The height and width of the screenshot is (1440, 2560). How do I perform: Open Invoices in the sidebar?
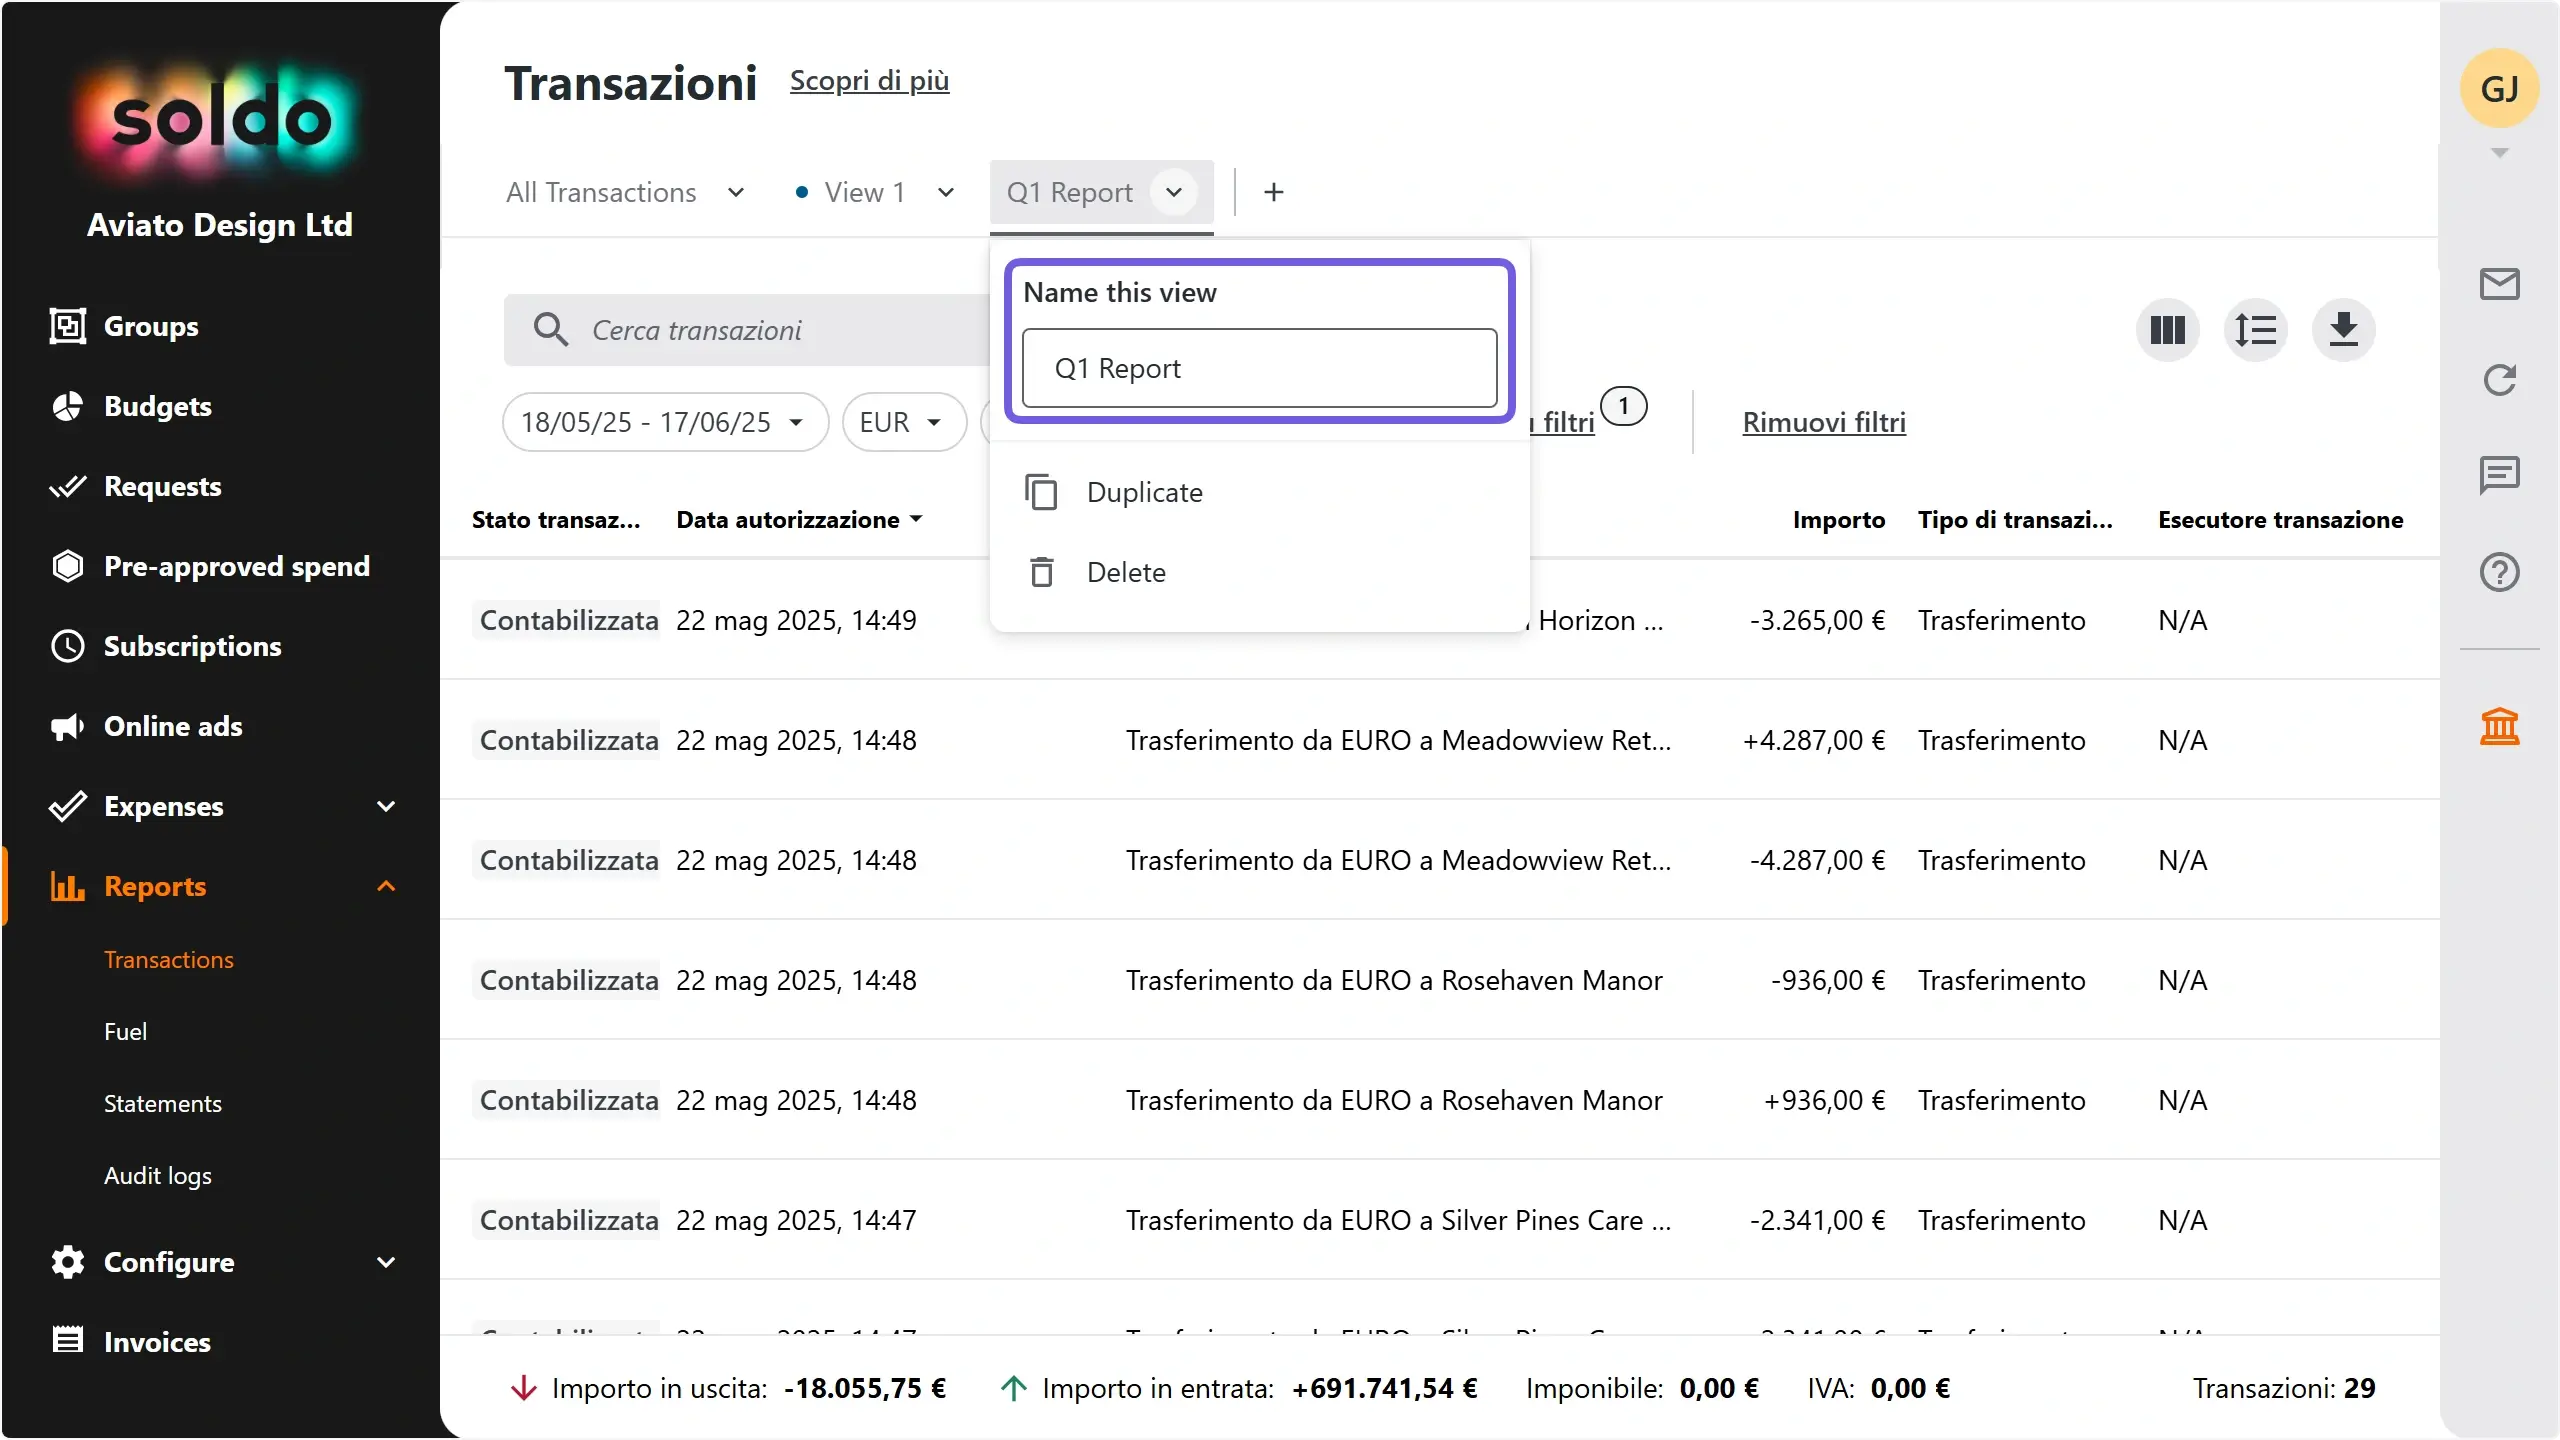pyautogui.click(x=157, y=1341)
